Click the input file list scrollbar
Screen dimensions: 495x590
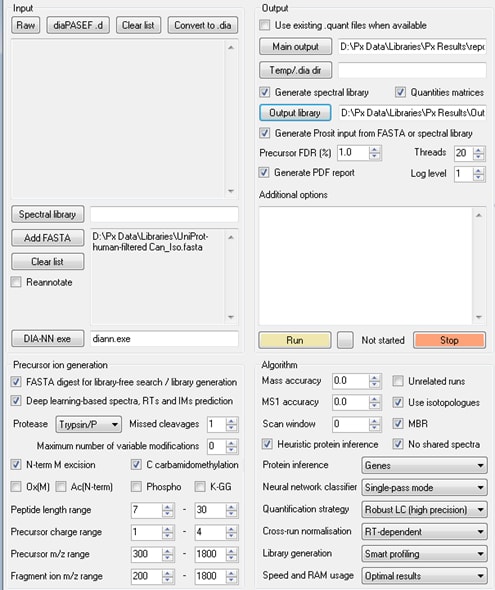(x=231, y=119)
